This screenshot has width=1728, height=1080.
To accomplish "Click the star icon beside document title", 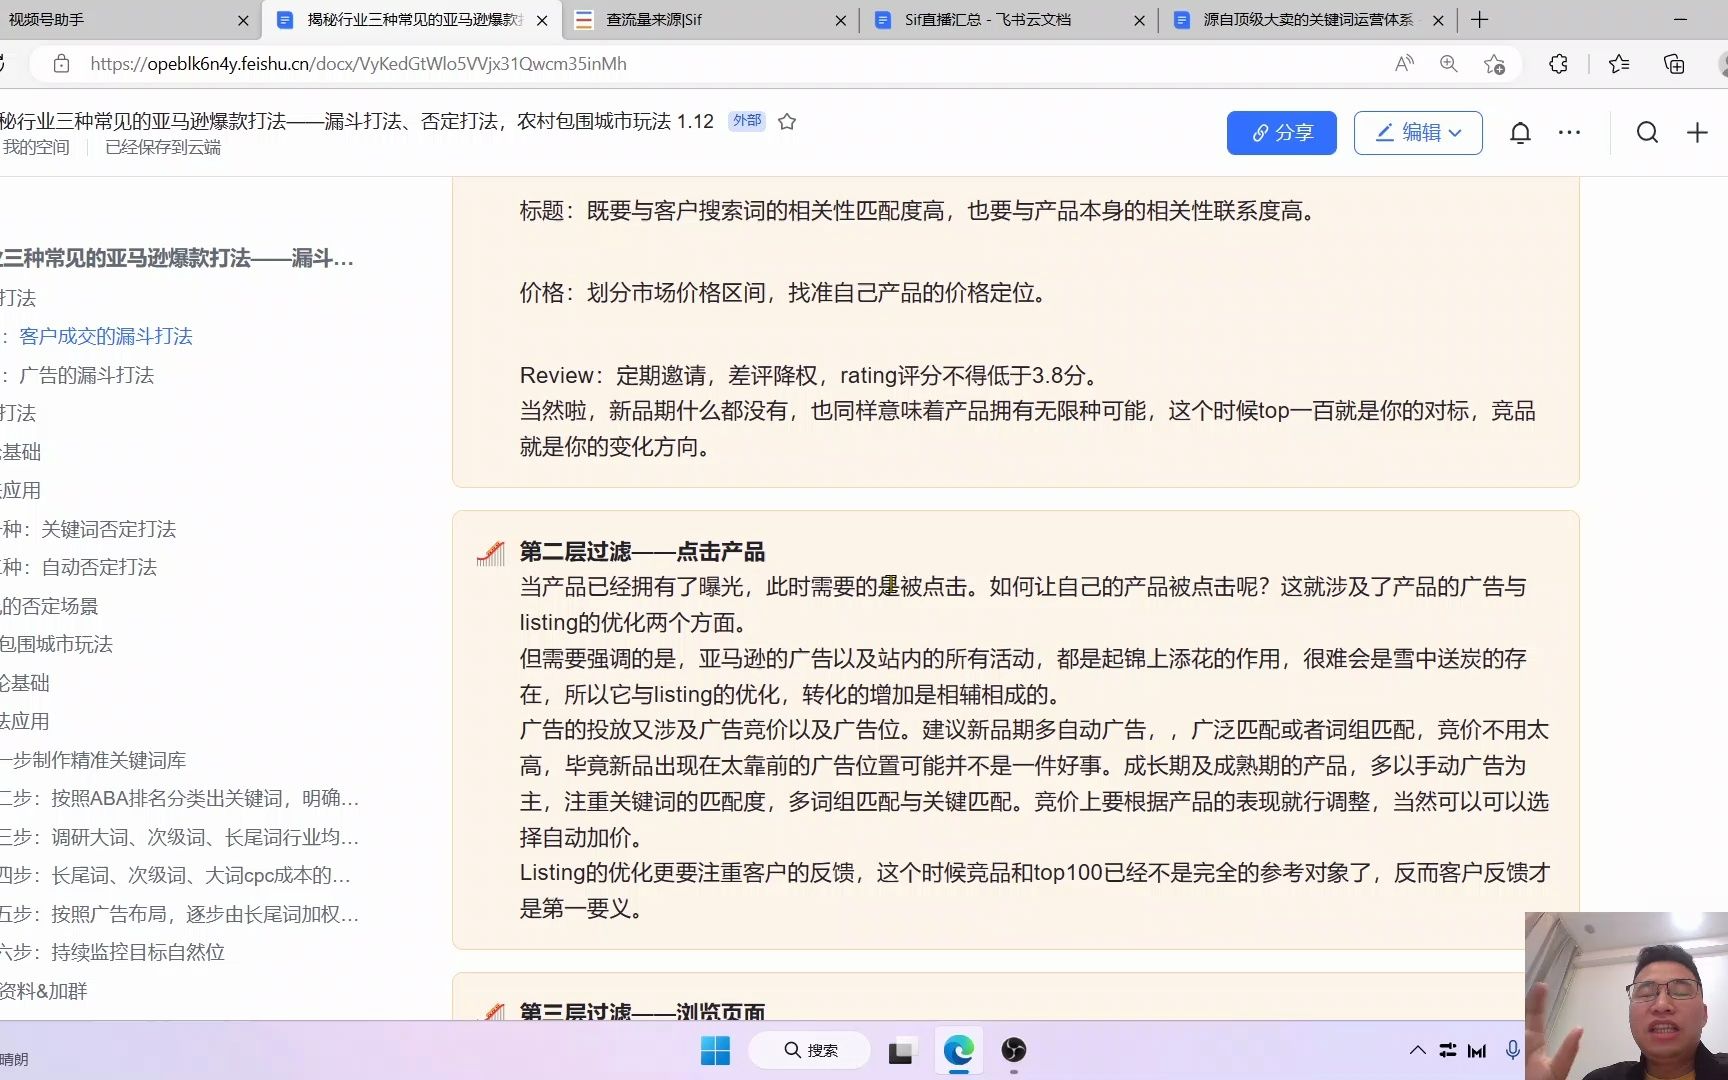I will pos(787,122).
